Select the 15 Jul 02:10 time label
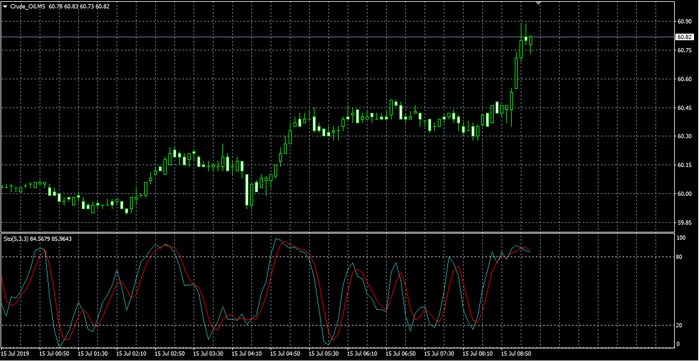Image resolution: width=700 pixels, height=361 pixels. (131, 353)
